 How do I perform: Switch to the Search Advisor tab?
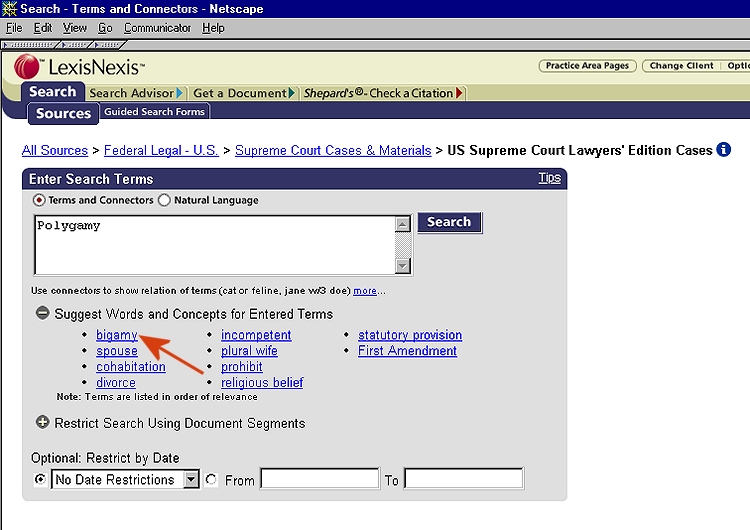(x=131, y=93)
